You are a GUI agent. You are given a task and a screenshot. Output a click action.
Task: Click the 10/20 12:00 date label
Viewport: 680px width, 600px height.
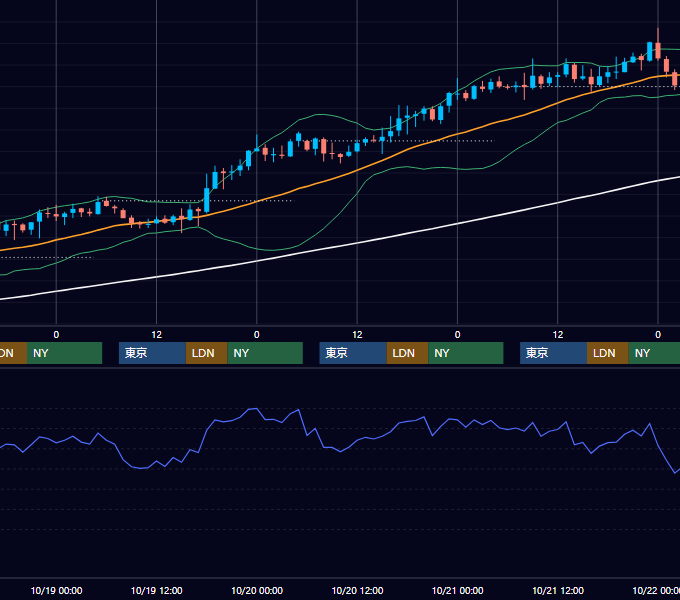pos(357,590)
